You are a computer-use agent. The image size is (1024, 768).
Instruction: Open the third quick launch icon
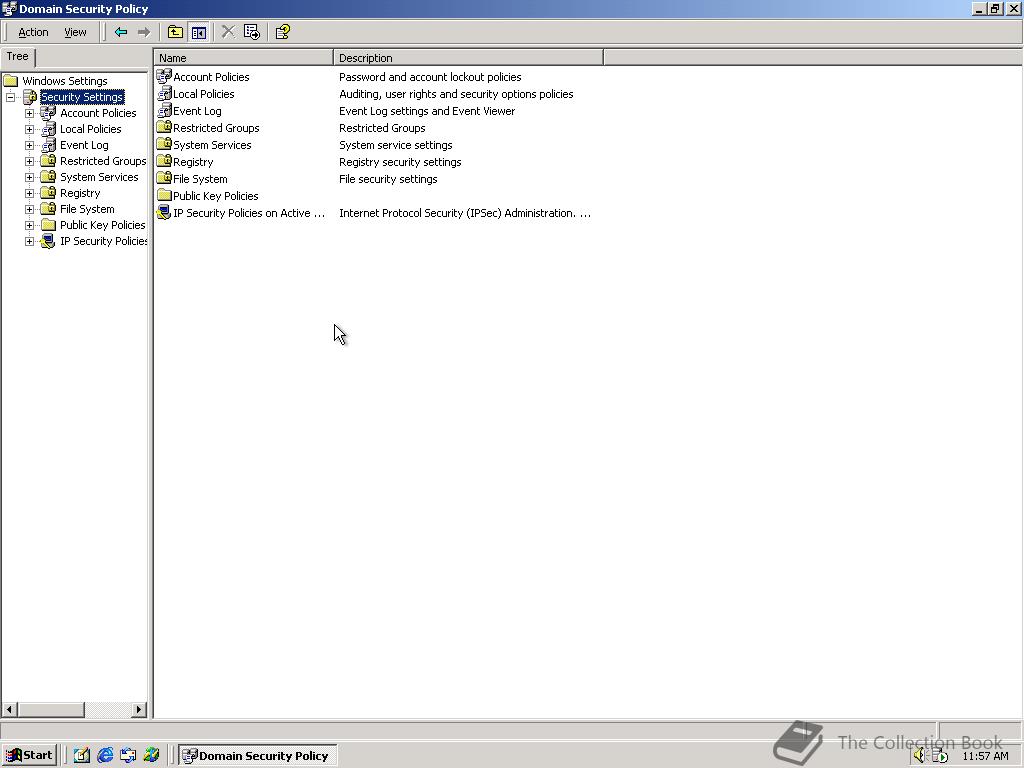coord(128,756)
